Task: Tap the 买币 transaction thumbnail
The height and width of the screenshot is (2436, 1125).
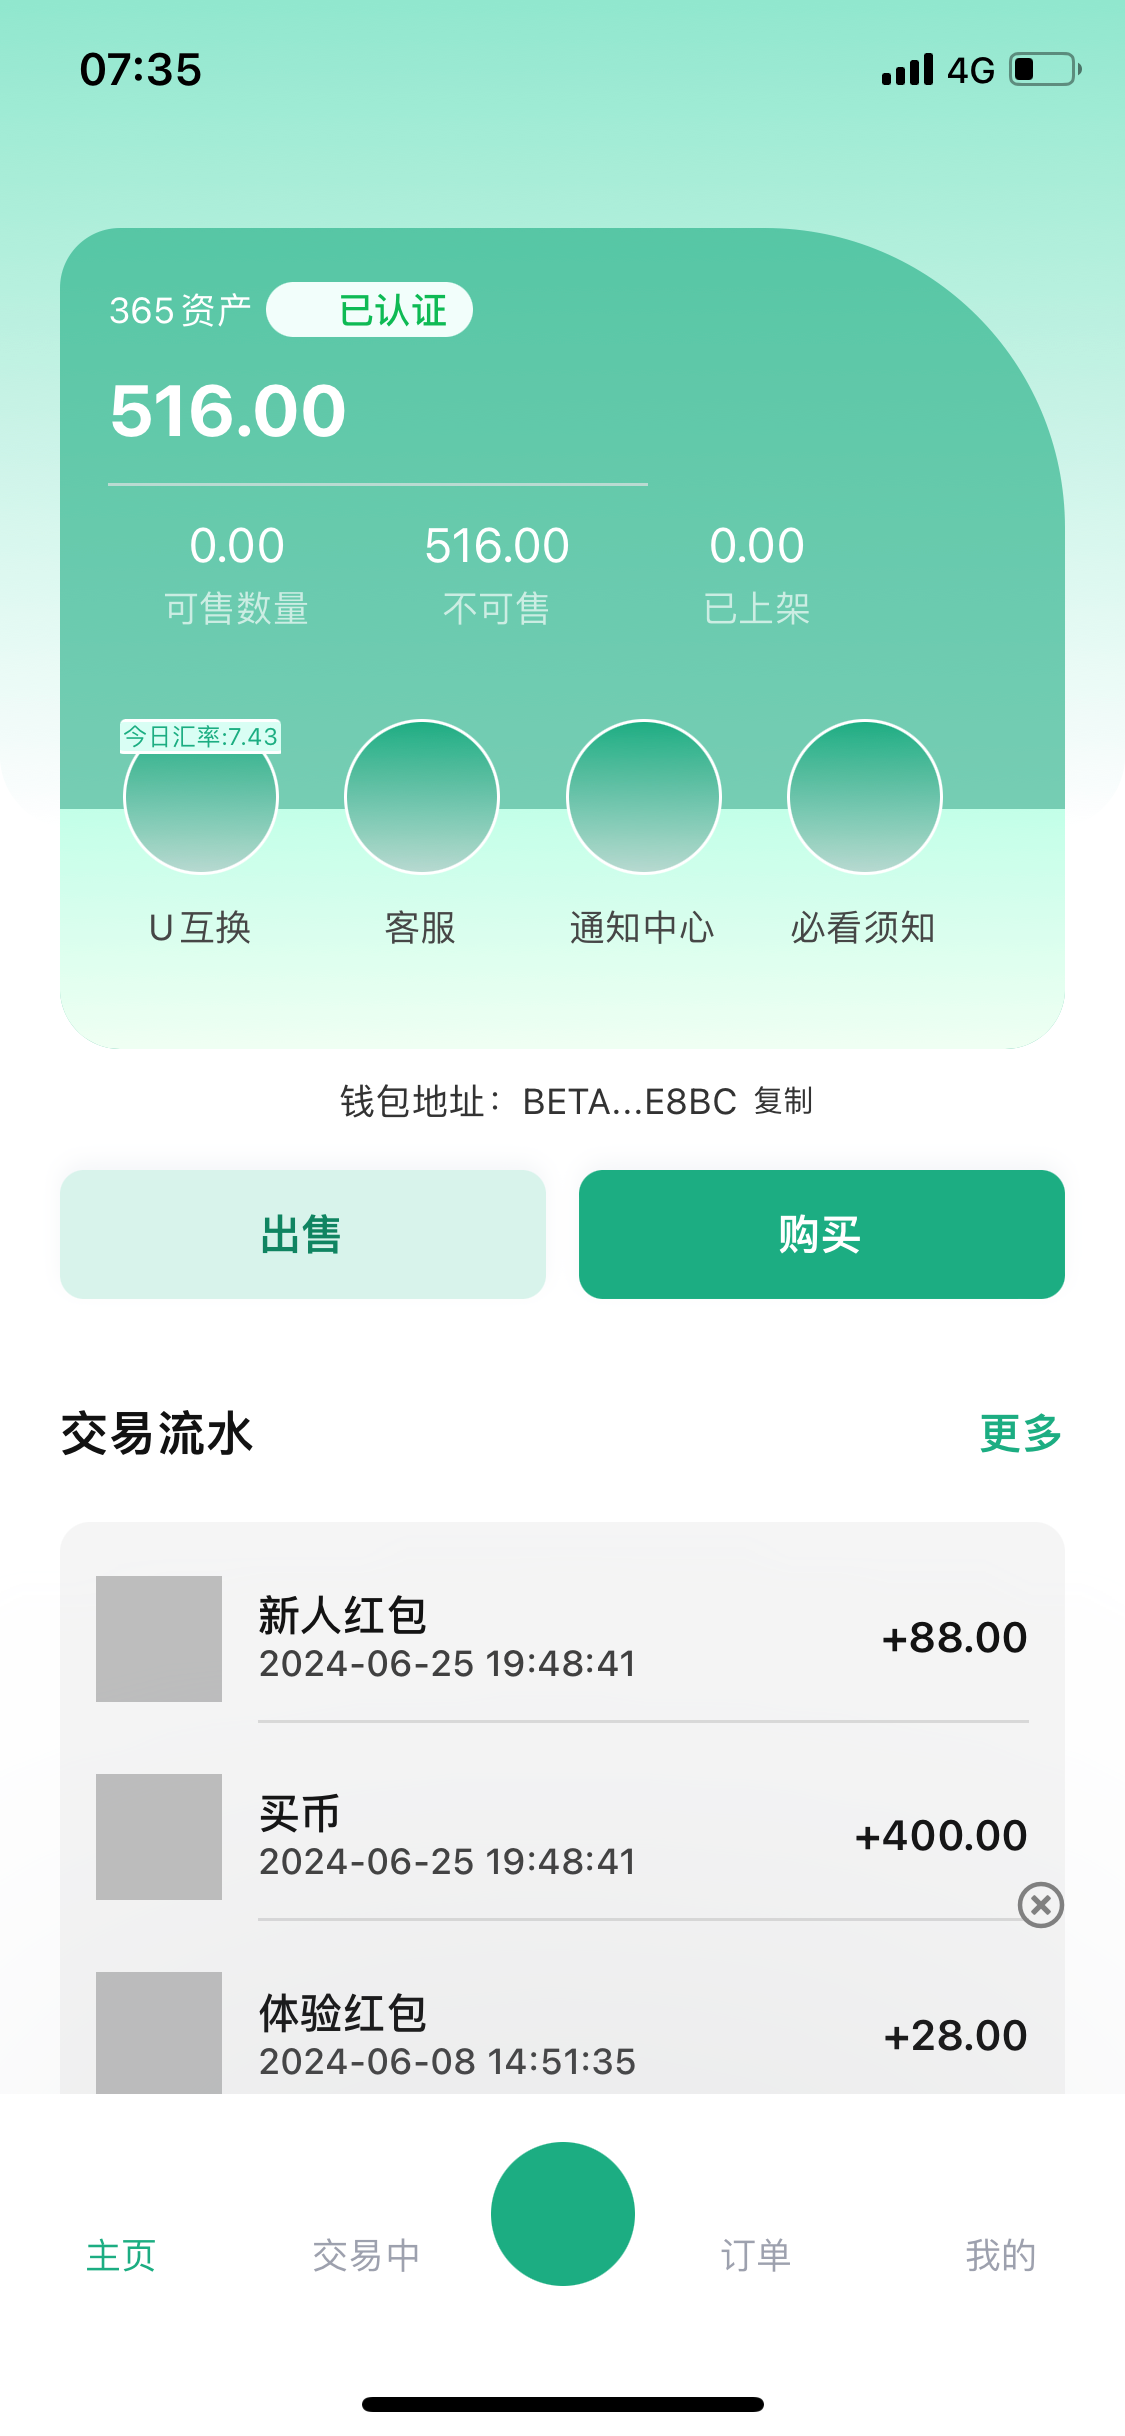Action: coord(159,1836)
